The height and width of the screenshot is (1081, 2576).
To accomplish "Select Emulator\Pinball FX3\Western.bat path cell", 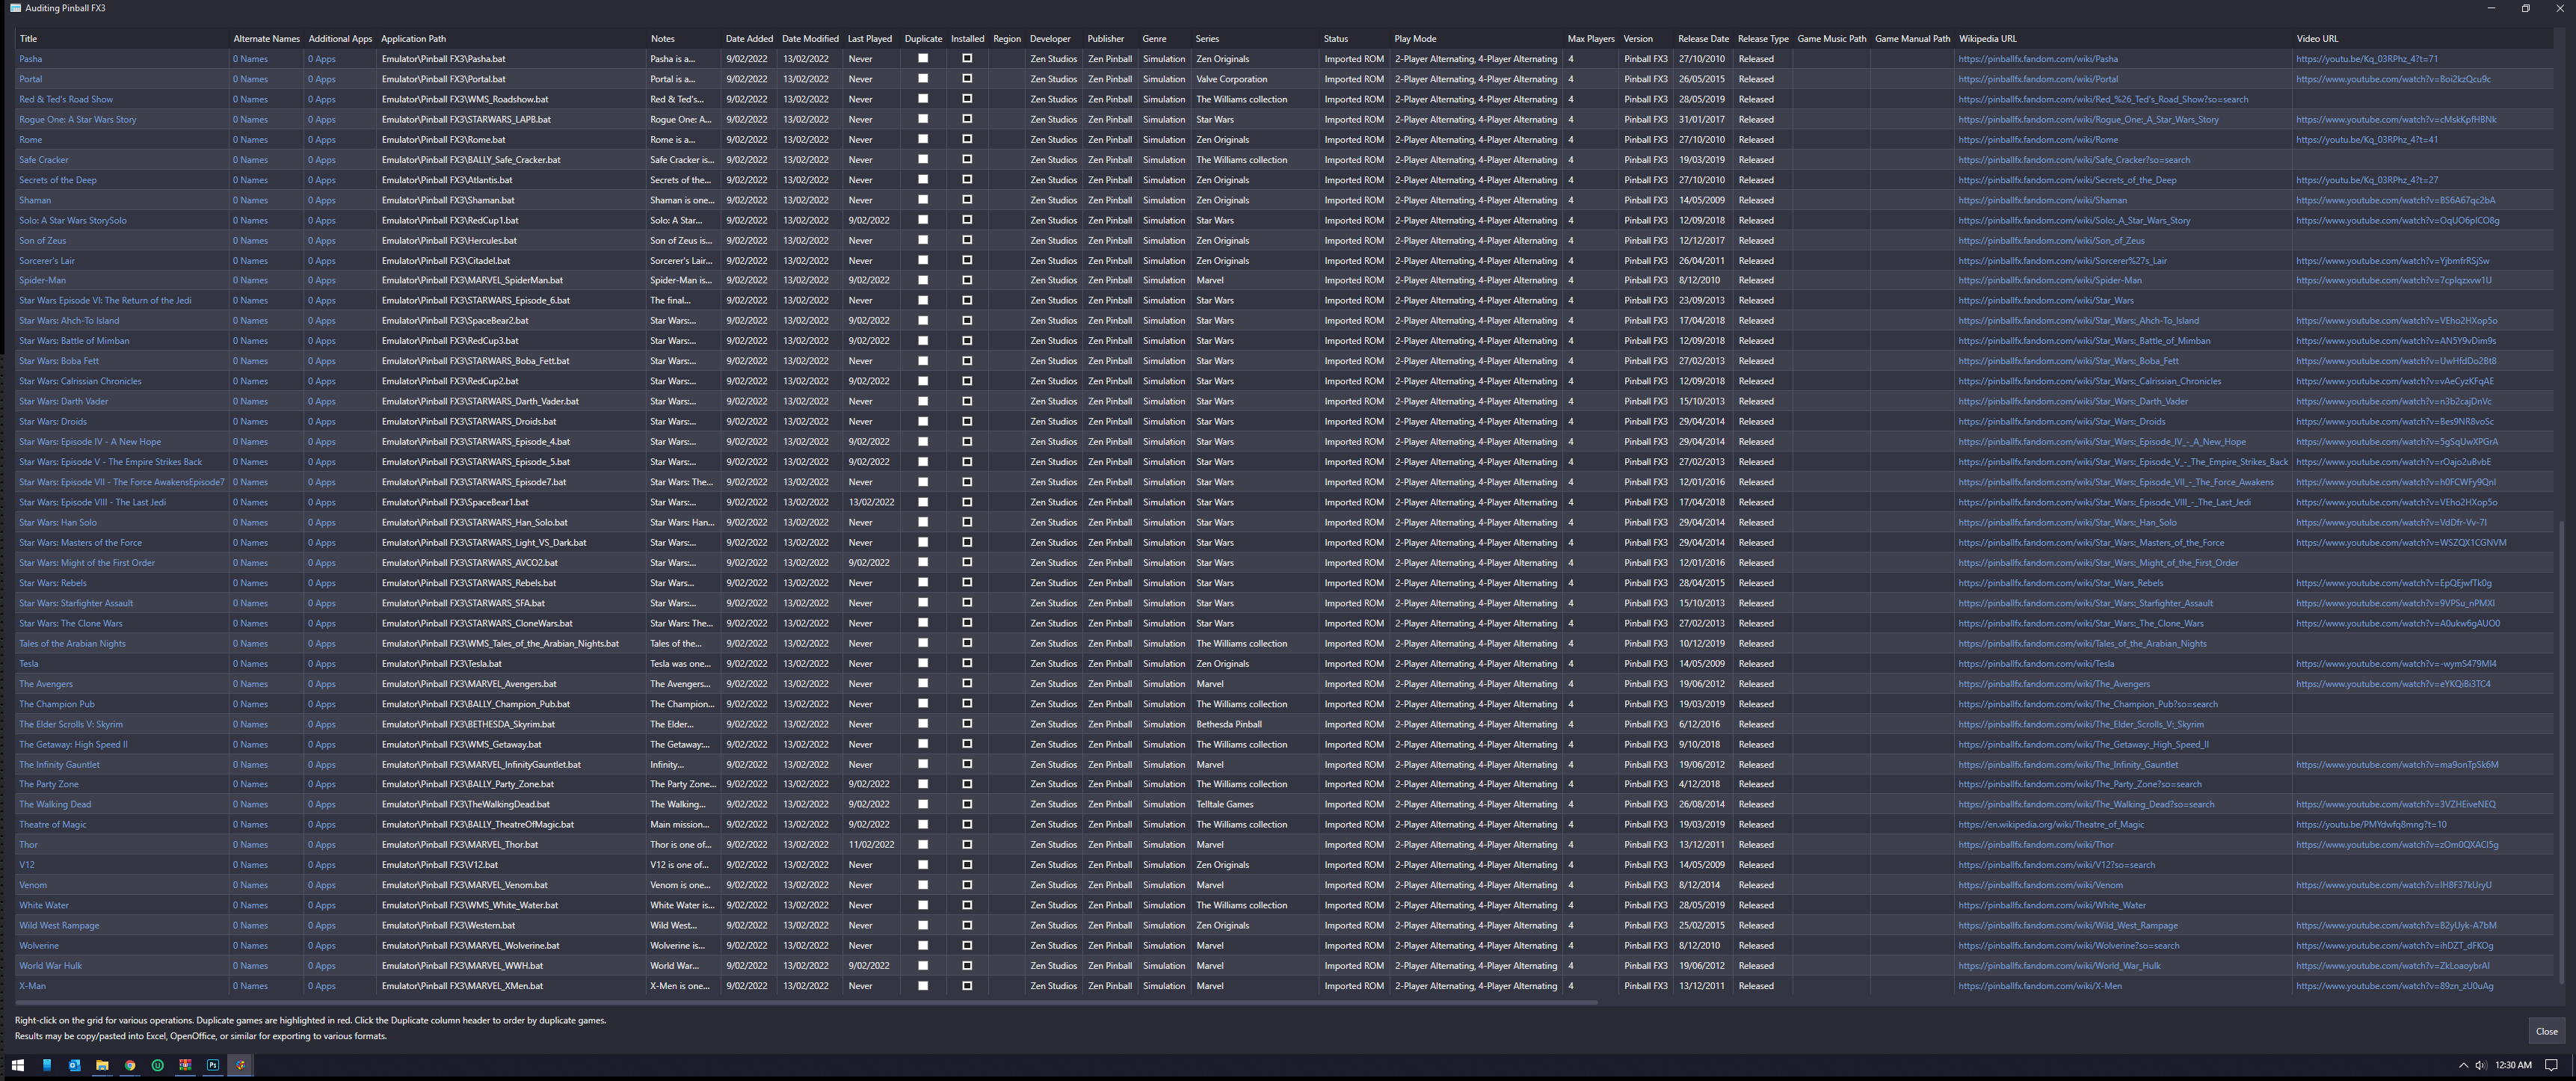I will click(512, 925).
